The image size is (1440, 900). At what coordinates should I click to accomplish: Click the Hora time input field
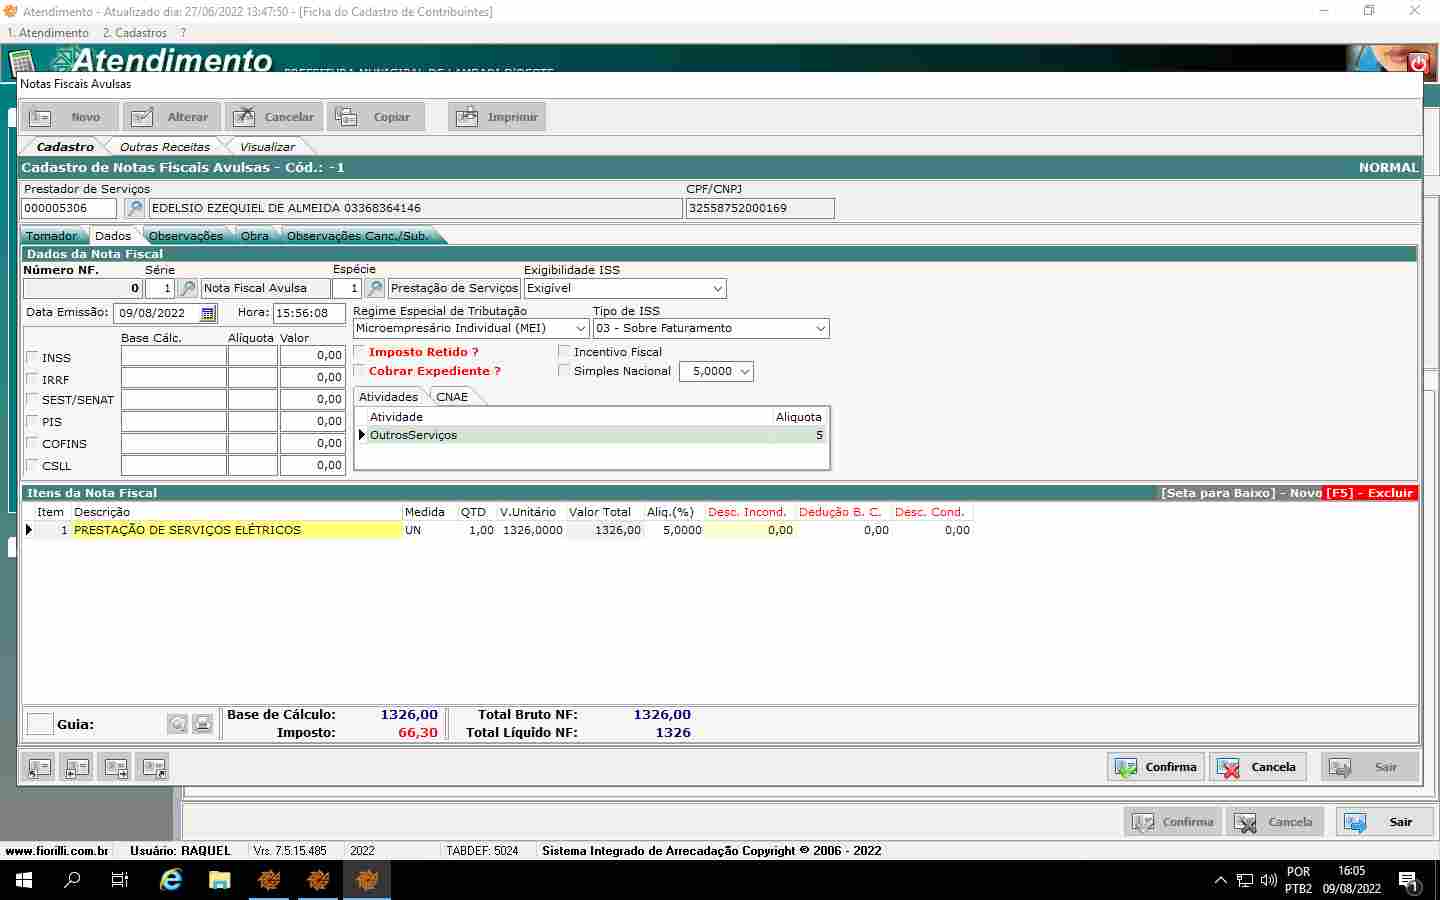tap(308, 313)
